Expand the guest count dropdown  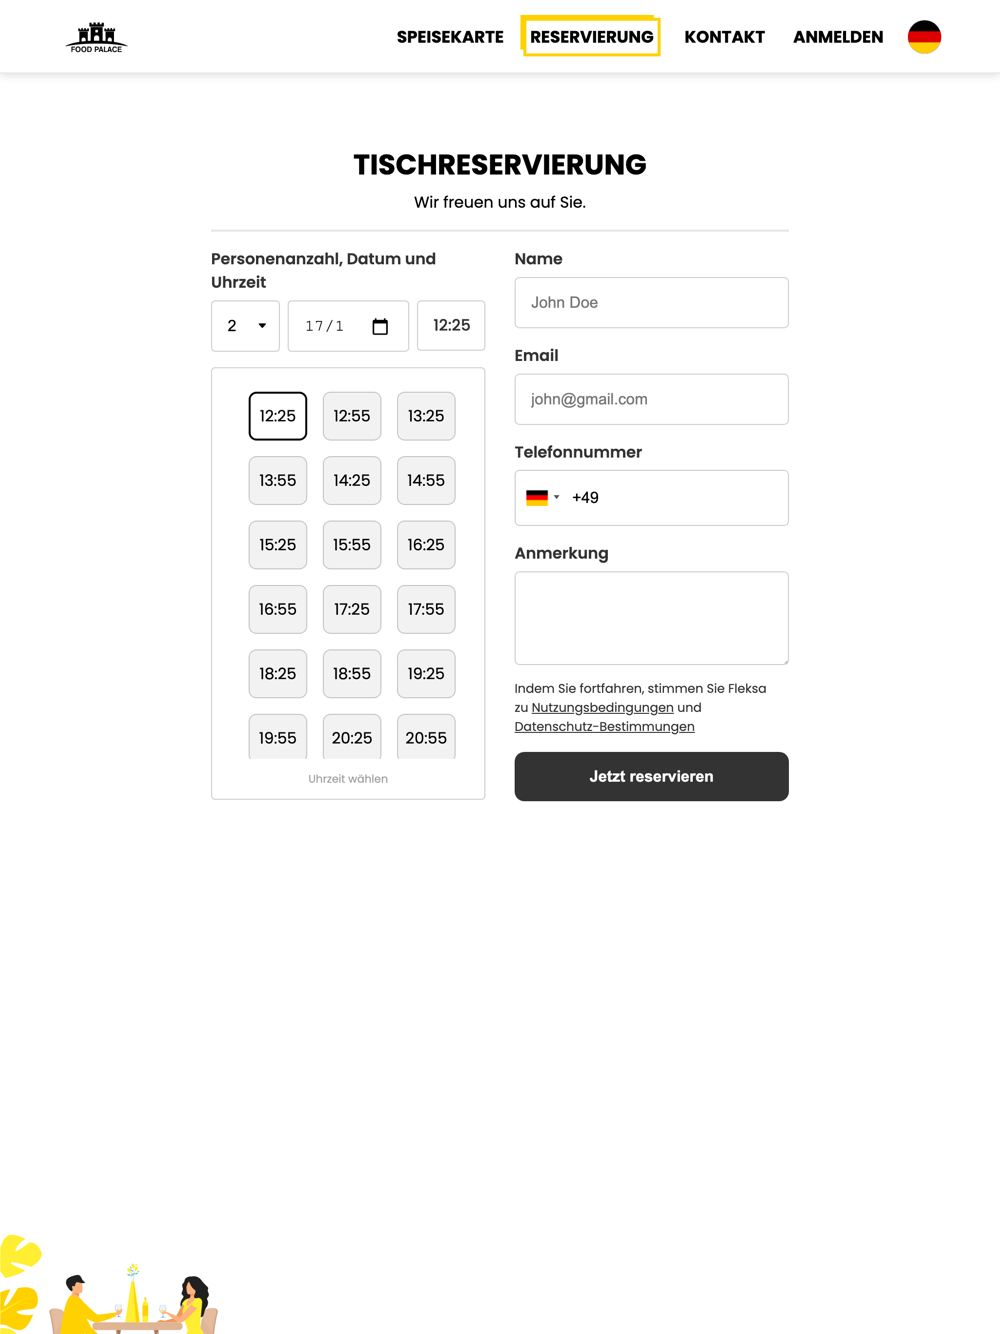click(245, 326)
